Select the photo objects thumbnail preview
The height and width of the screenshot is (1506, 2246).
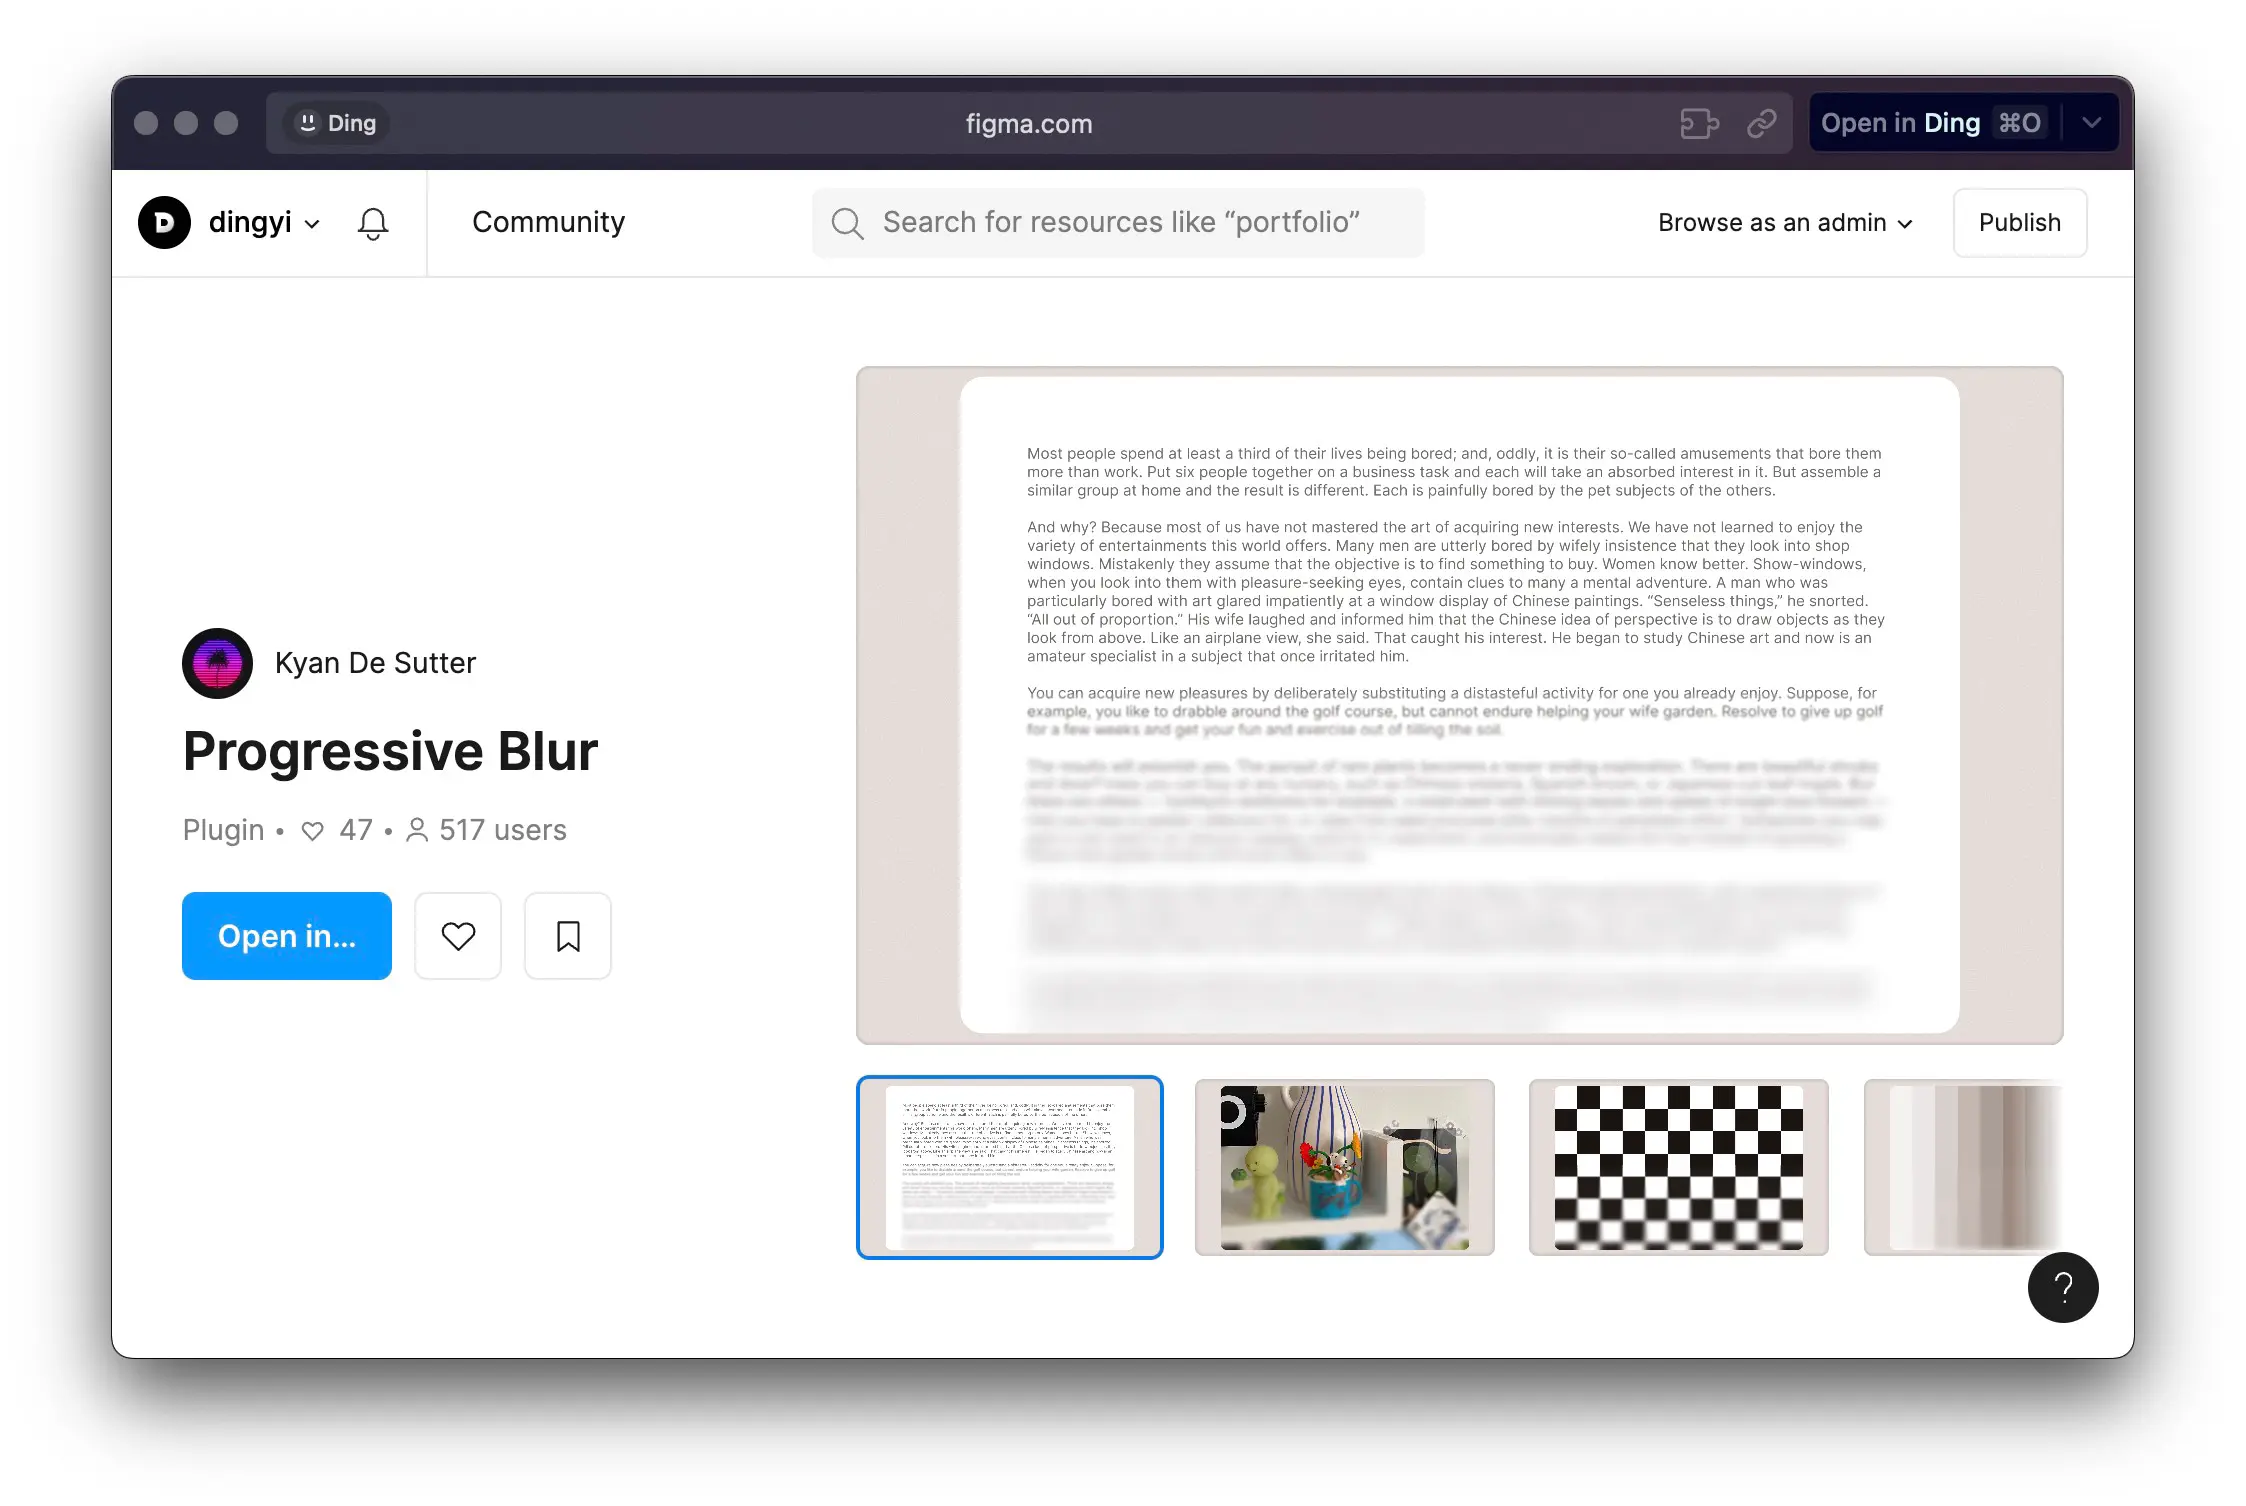(1342, 1166)
